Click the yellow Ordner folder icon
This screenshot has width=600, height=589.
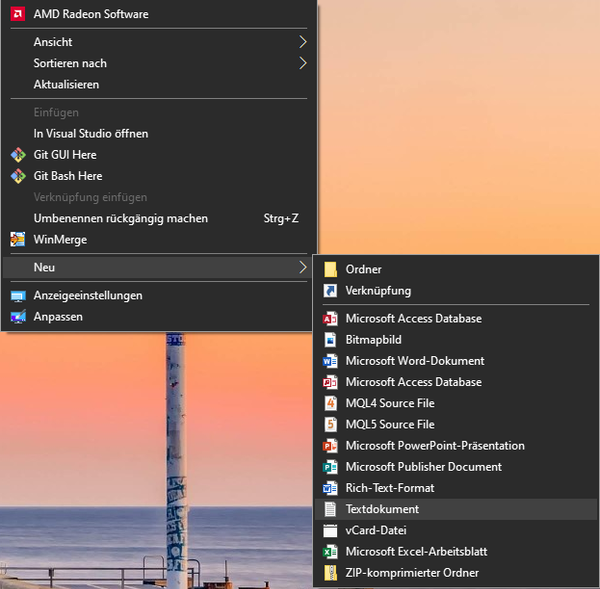(x=330, y=269)
